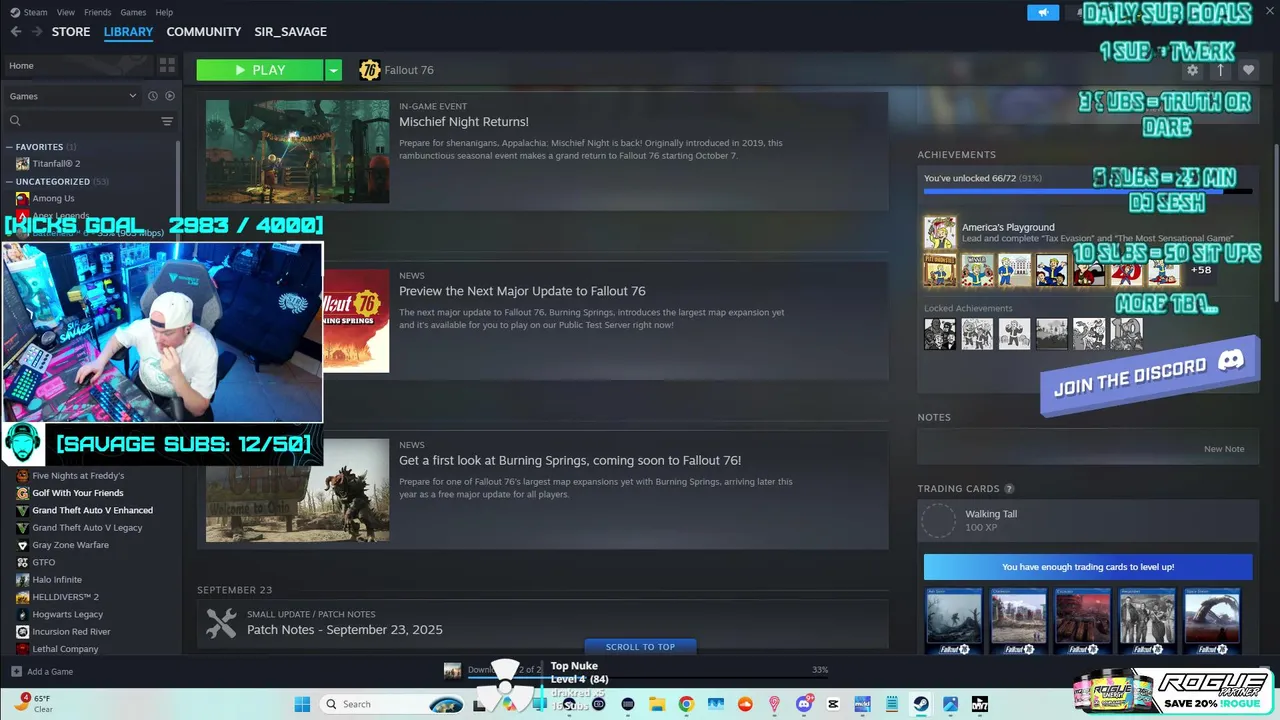Viewport: 1280px width, 720px height.
Task: Click Add a Game
Action: pyautogui.click(x=42, y=672)
